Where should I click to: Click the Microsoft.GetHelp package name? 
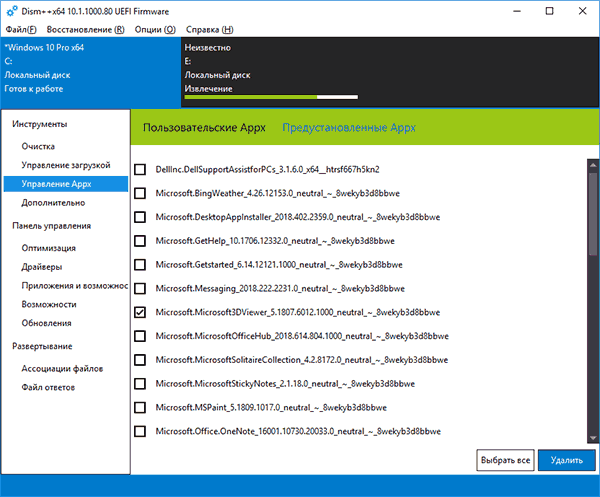(275, 241)
